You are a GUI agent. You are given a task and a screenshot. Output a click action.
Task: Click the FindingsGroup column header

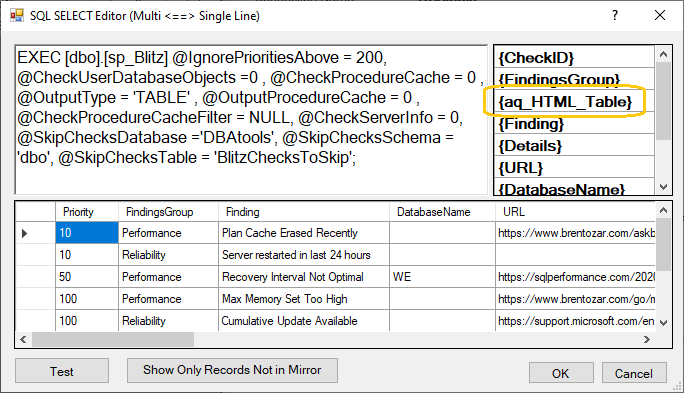(168, 212)
